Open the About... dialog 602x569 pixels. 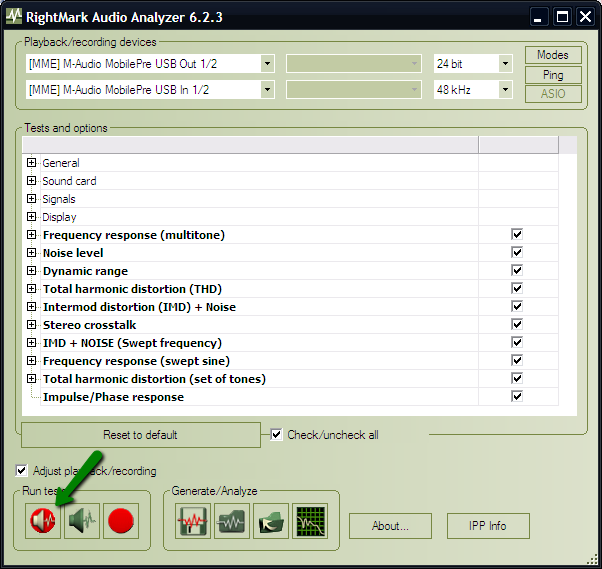point(390,526)
